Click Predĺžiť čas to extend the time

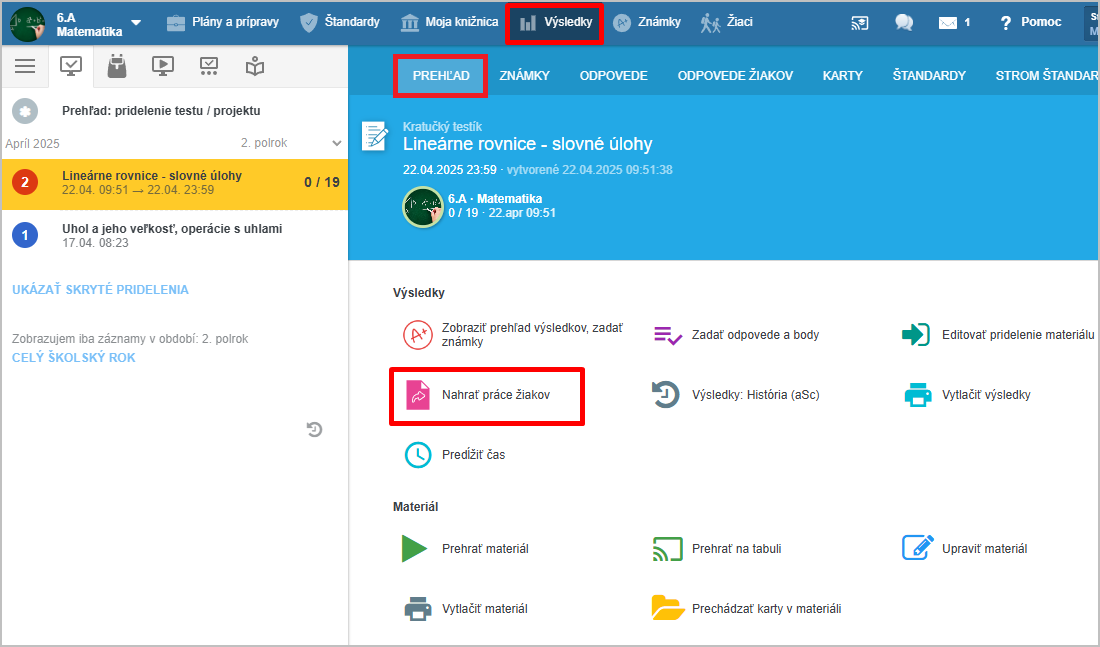(473, 455)
